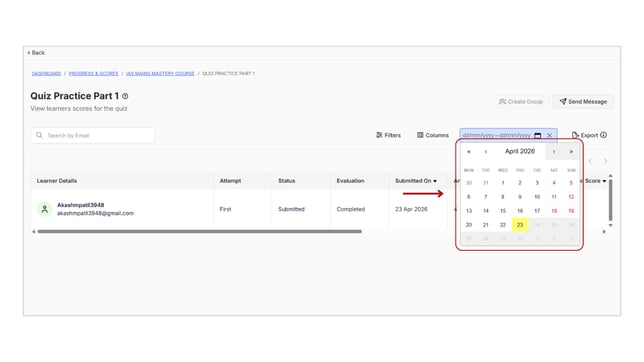Click the Send Message button
This screenshot has width=644, height=362.
(x=583, y=101)
